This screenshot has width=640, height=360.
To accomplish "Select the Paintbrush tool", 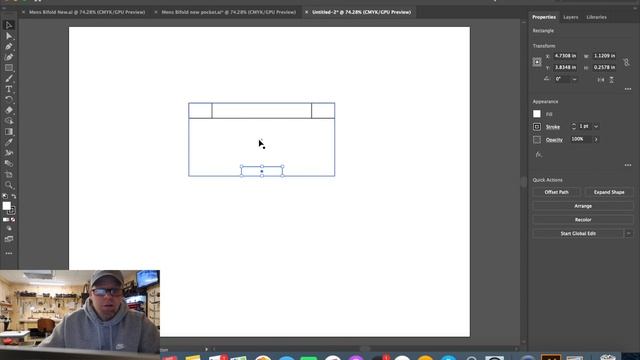I will [x=9, y=78].
